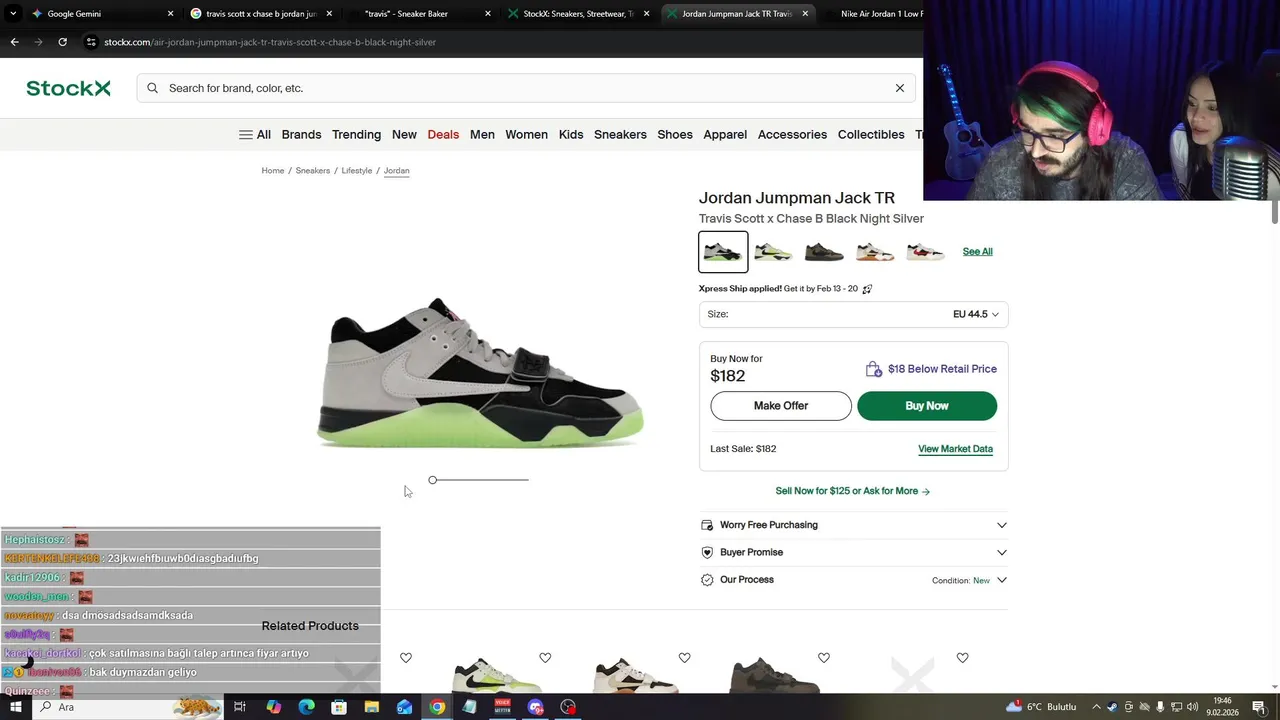The height and width of the screenshot is (720, 1280).
Task: Favorite the first related product heart
Action: (406, 658)
